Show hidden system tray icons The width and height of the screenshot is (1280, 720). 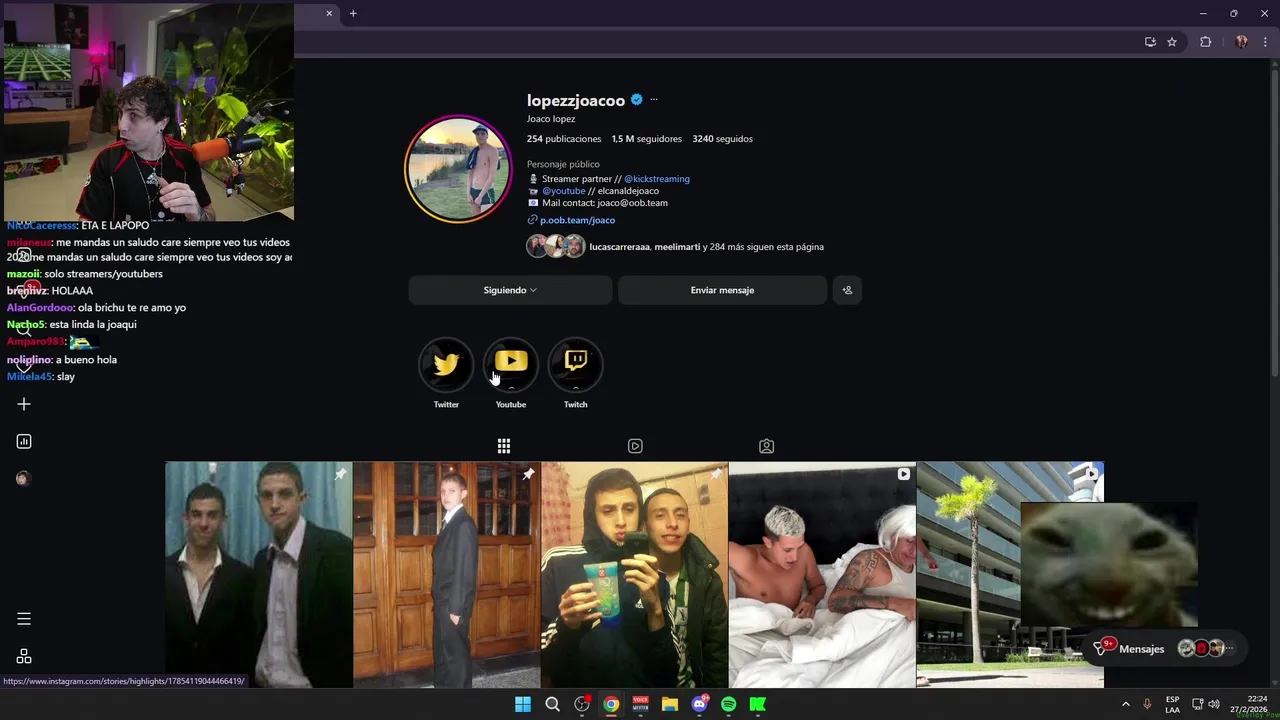tap(1125, 704)
